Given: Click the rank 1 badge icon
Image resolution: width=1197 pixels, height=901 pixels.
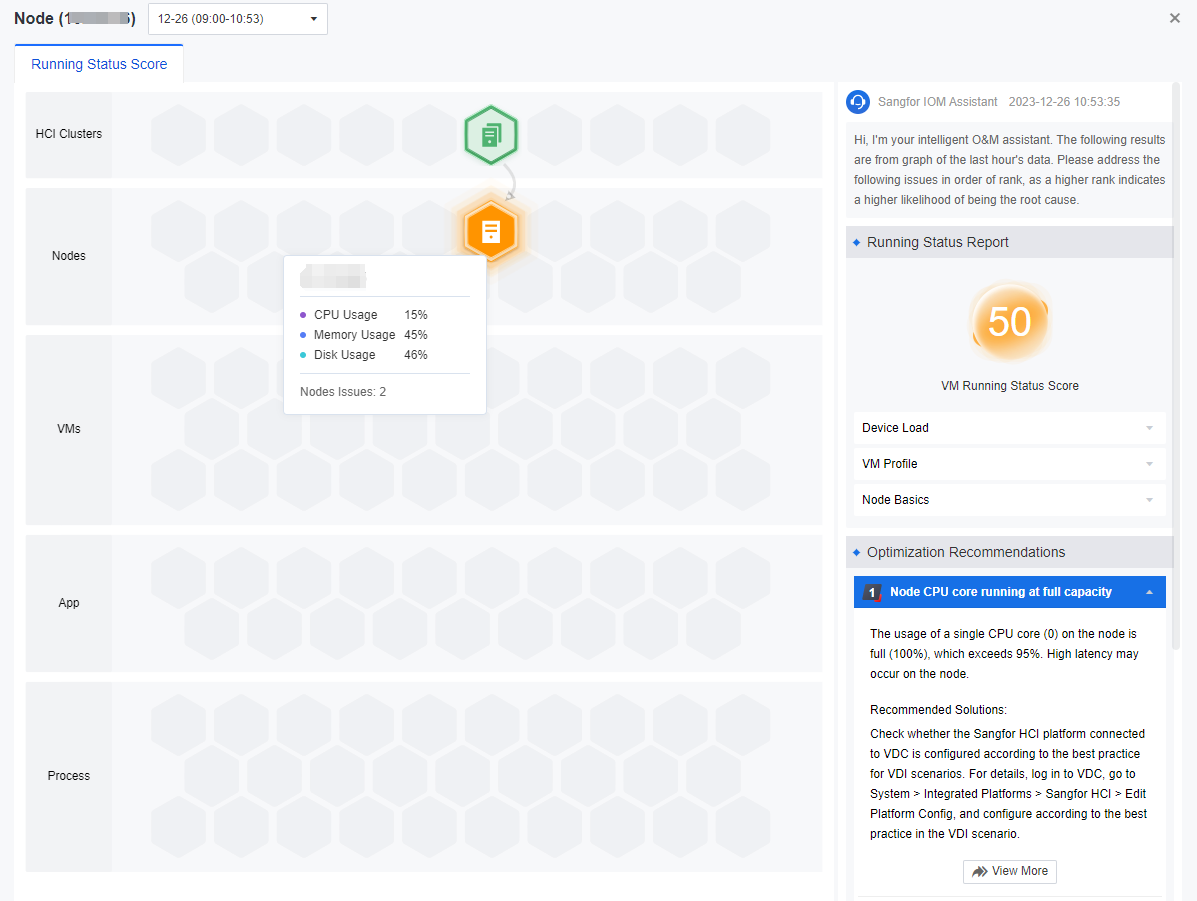Looking at the screenshot, I should coord(873,592).
